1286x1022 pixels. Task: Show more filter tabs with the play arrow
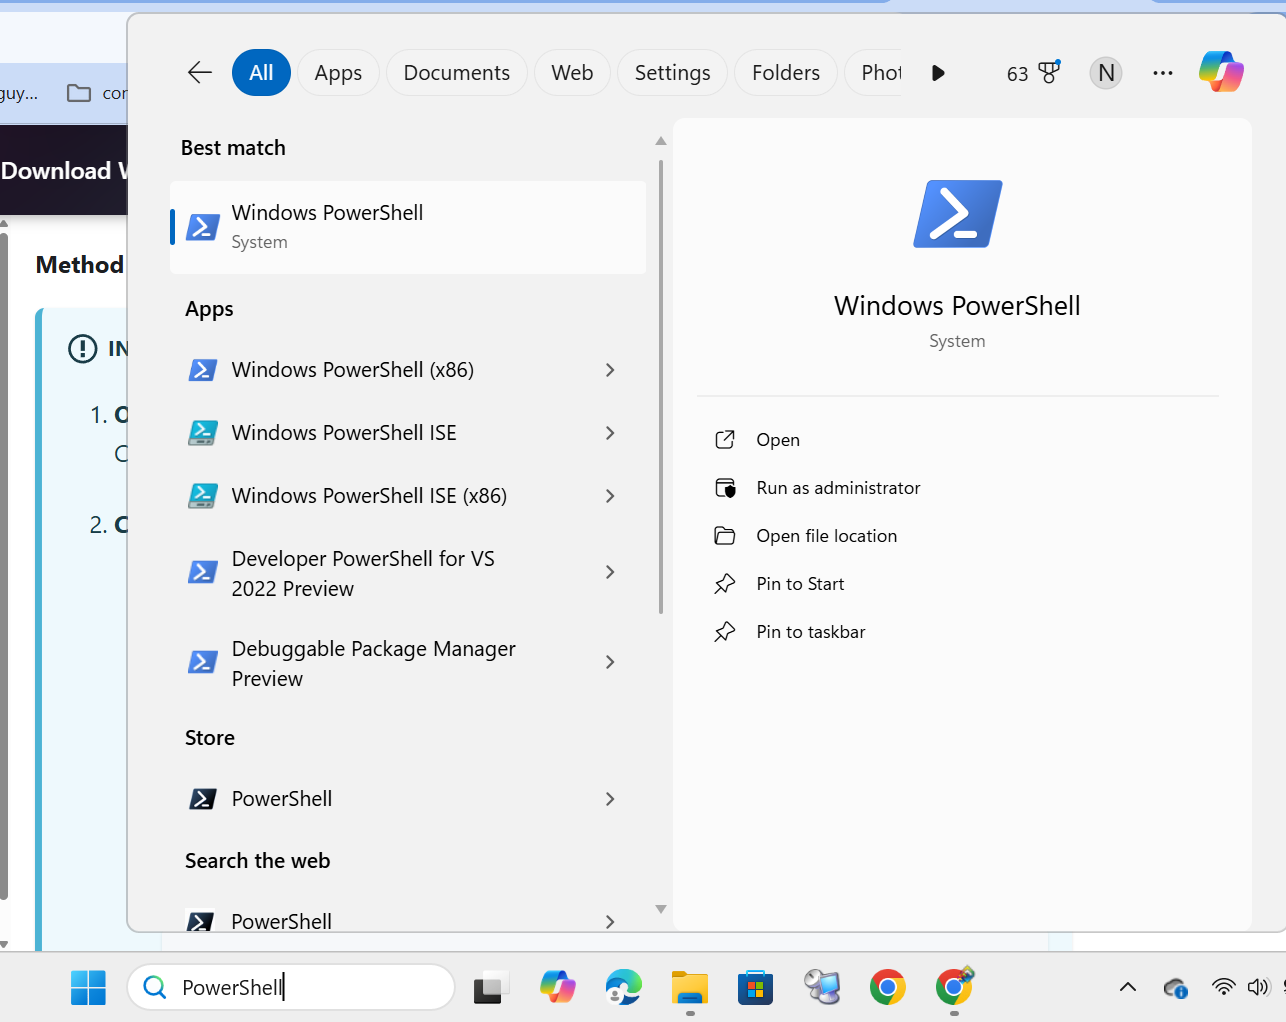[x=938, y=73]
